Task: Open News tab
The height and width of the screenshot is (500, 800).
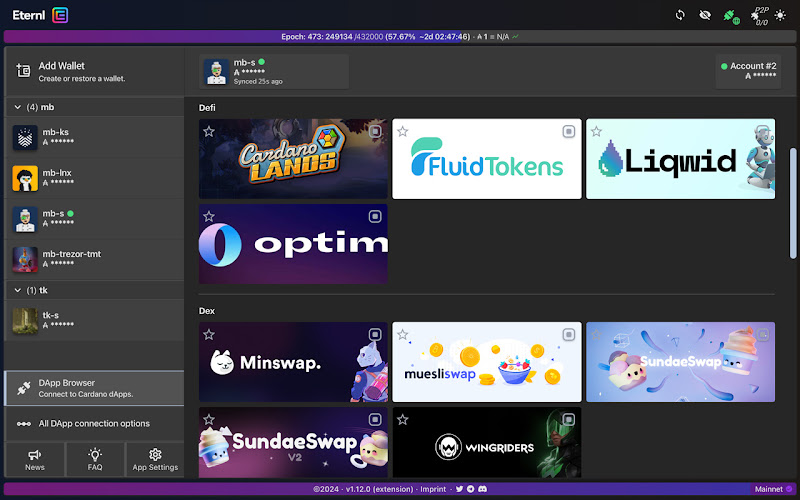Action: [x=35, y=460]
